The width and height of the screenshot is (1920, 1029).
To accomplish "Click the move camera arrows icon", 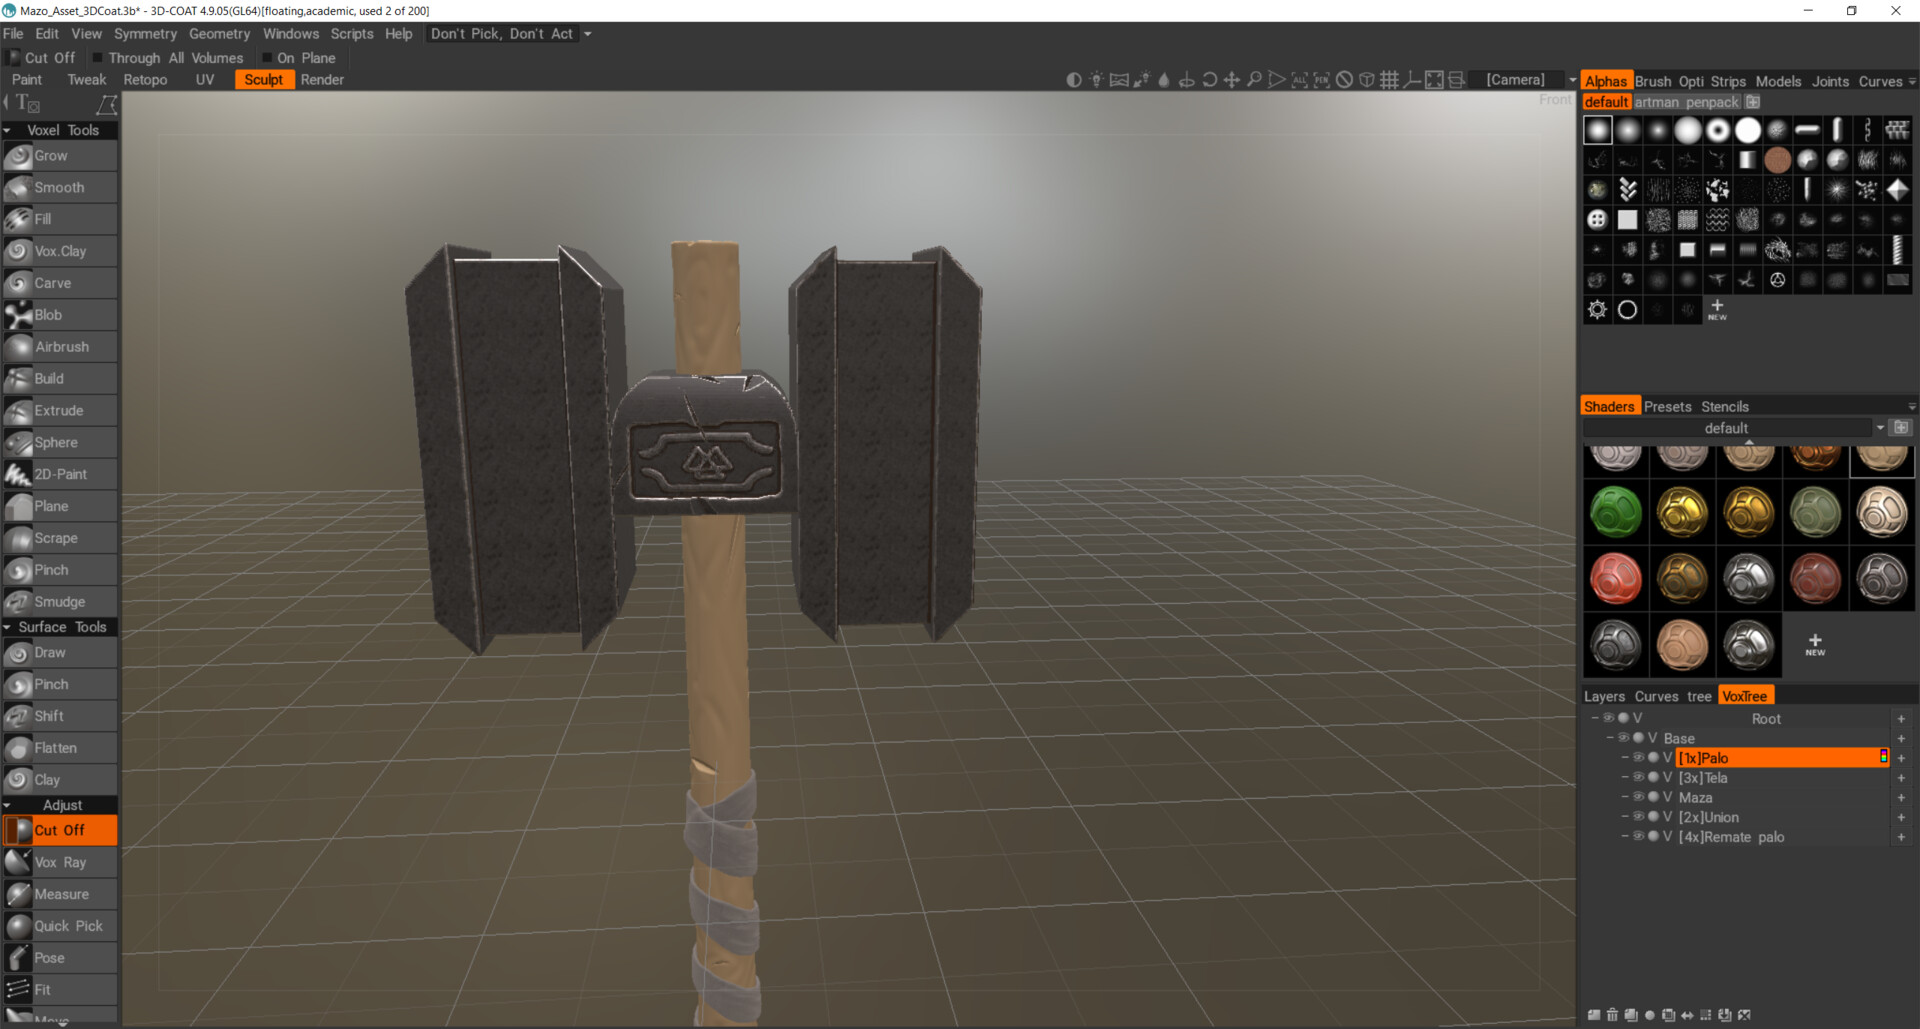I will pos(1232,80).
